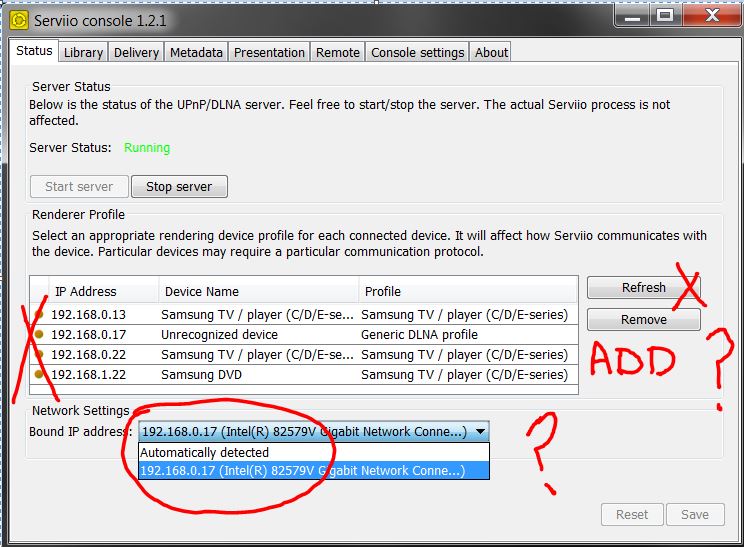Screen dimensions: 744x547
Task: Click status dot beside 192.168.1.22
Action: [39, 374]
